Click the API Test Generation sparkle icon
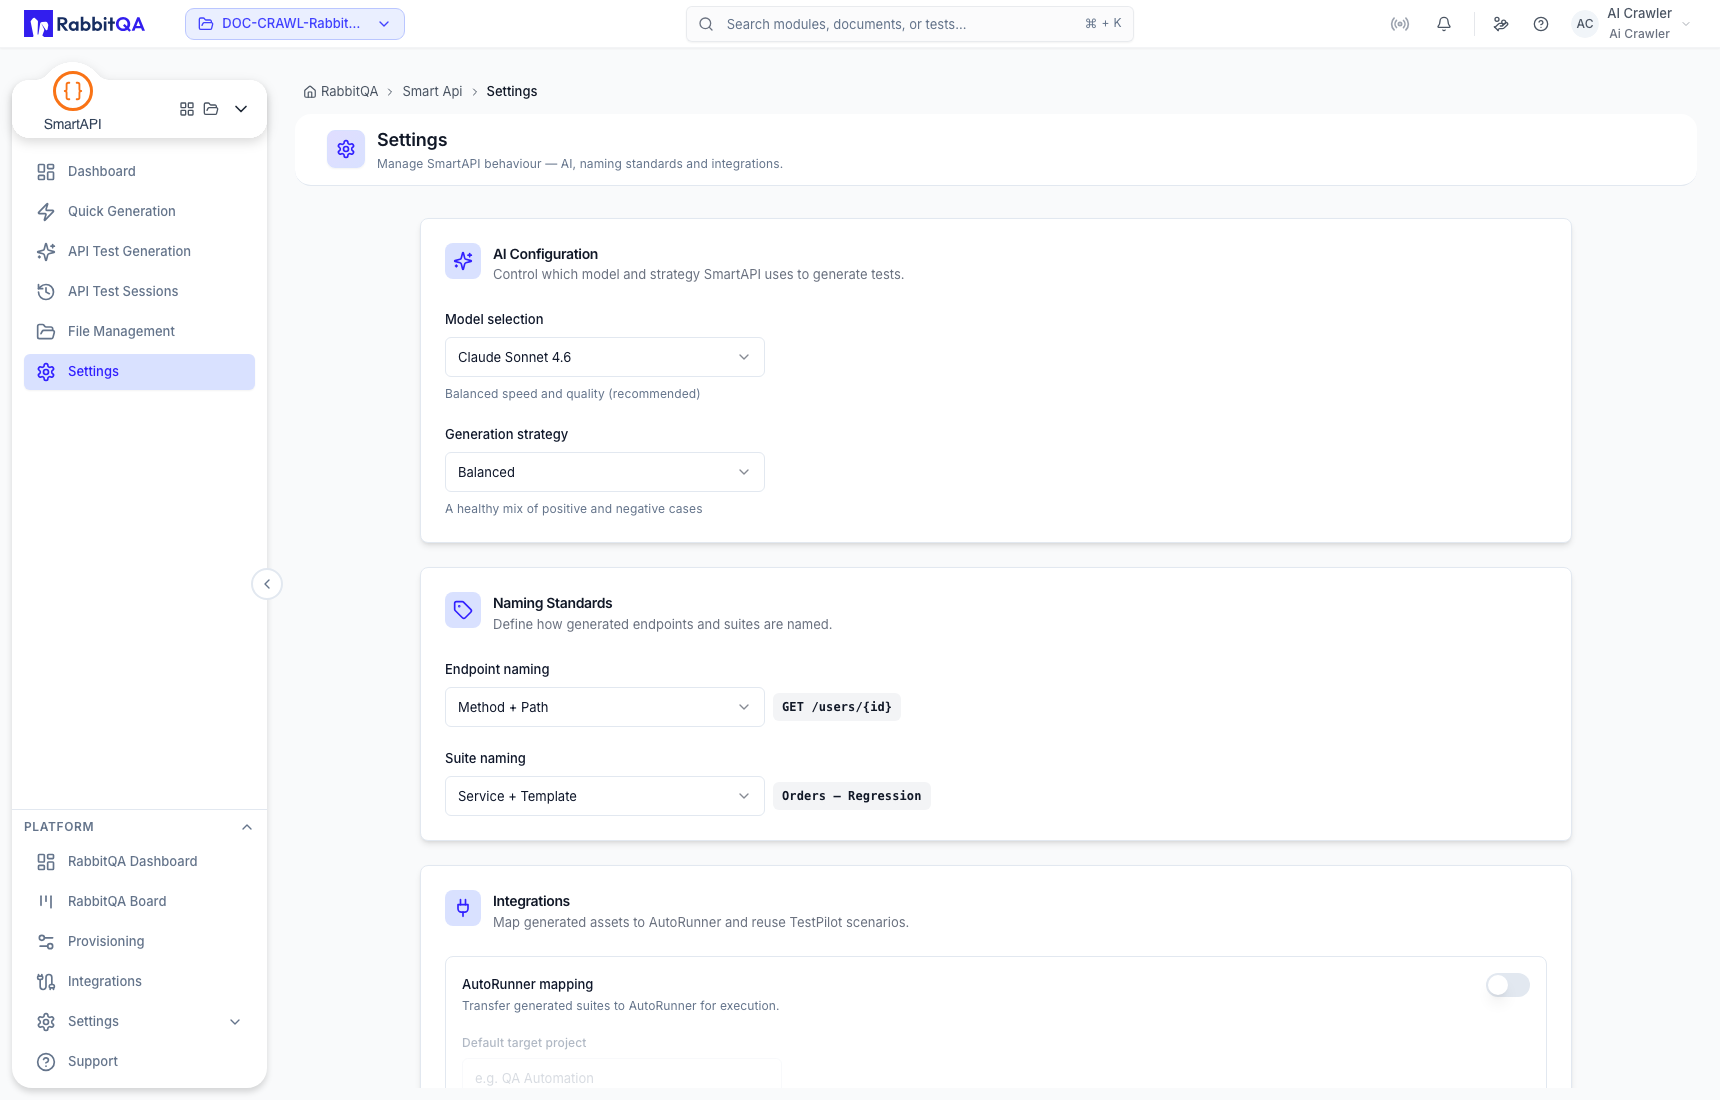Image resolution: width=1720 pixels, height=1100 pixels. click(x=46, y=252)
